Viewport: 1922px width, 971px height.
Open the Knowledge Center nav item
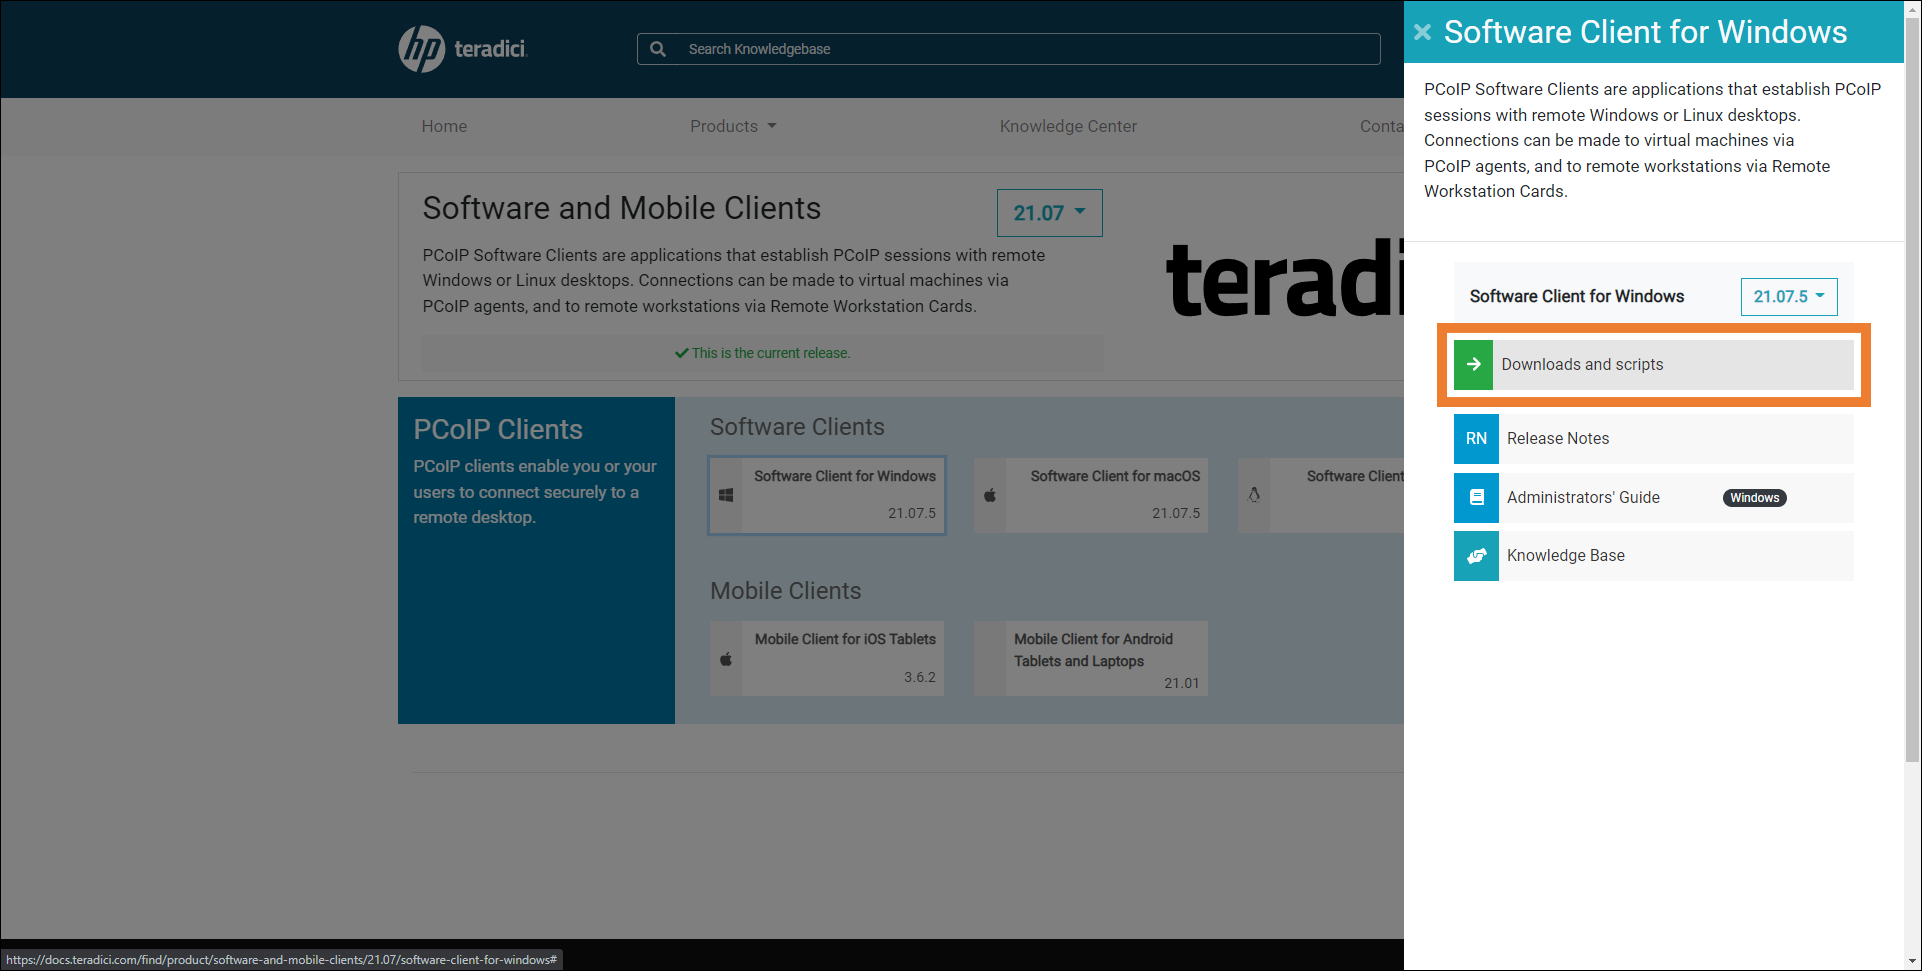point(1068,126)
